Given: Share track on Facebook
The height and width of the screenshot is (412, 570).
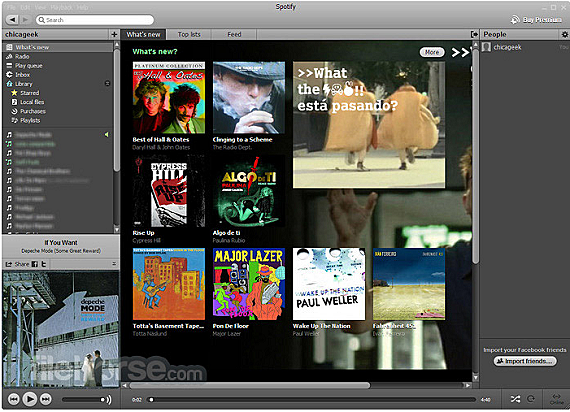Looking at the screenshot, I should point(35,264).
